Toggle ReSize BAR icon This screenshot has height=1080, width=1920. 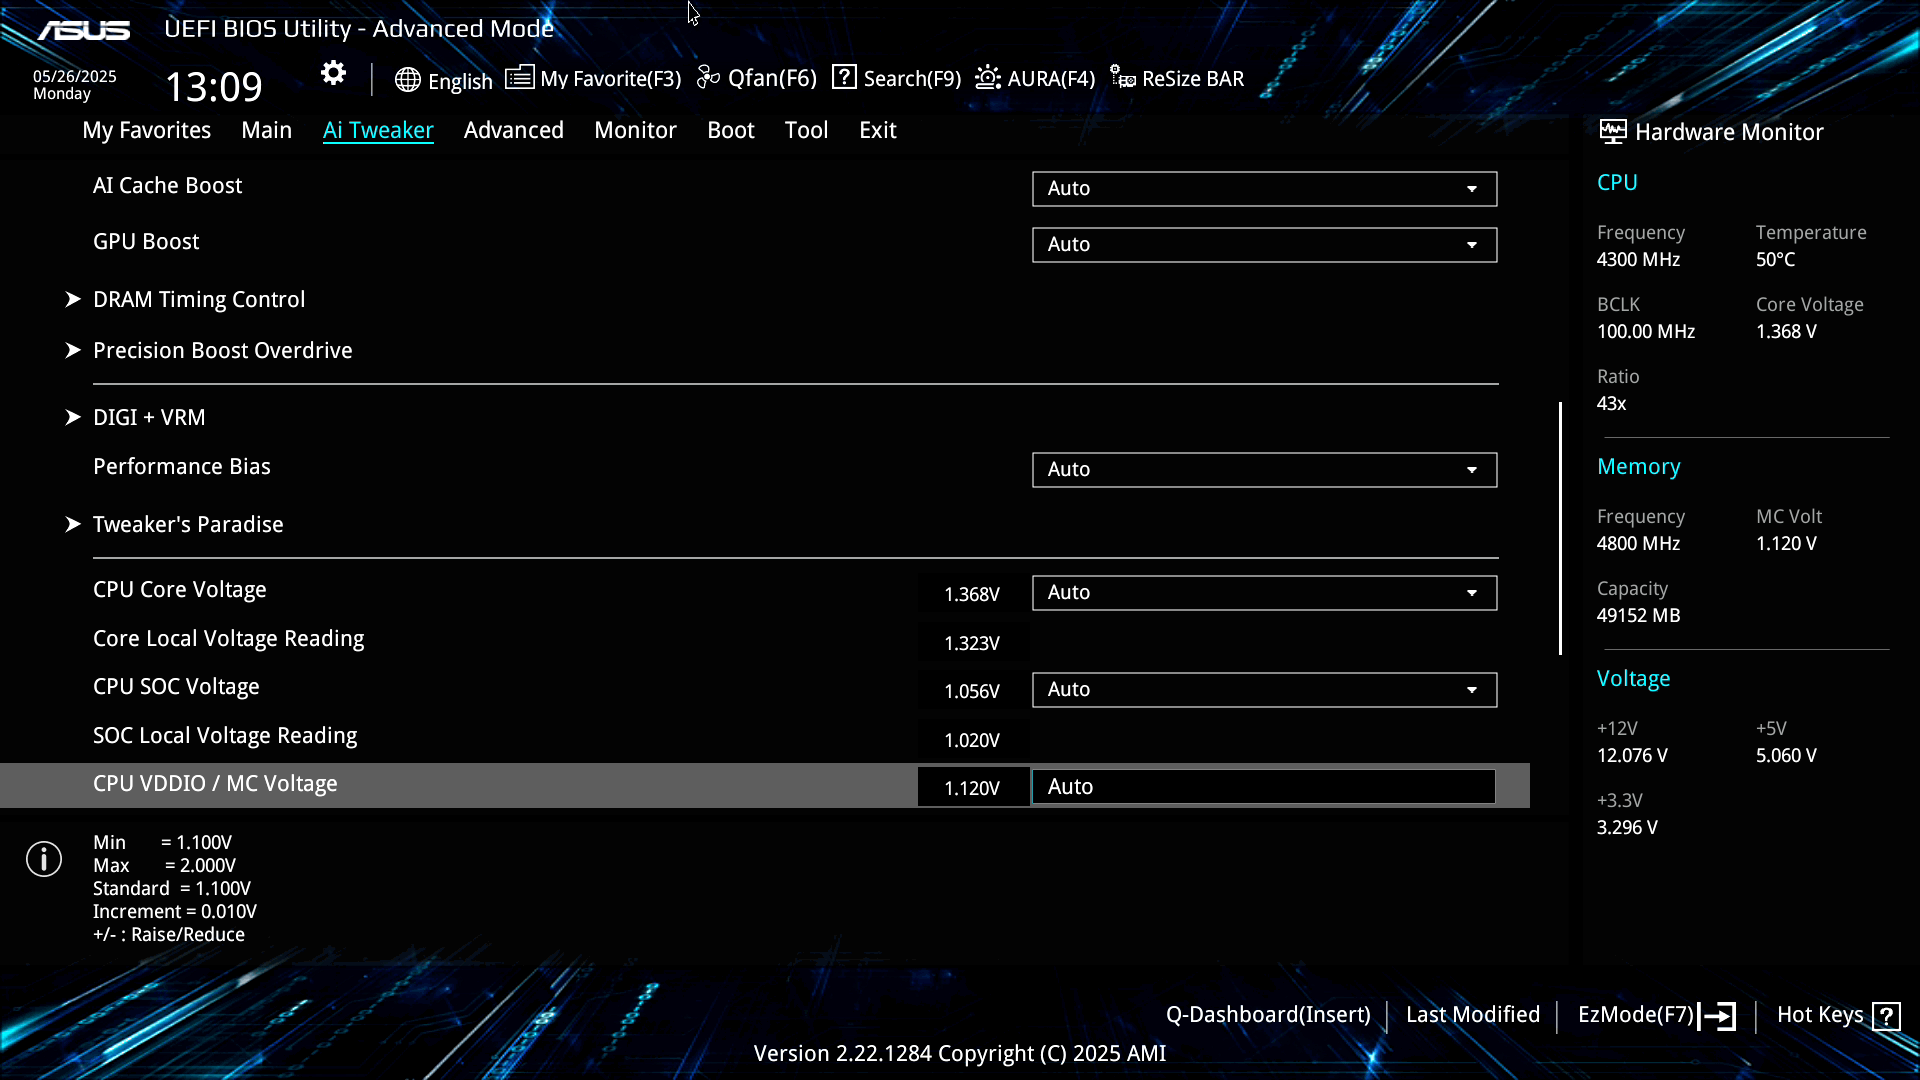coord(1123,78)
